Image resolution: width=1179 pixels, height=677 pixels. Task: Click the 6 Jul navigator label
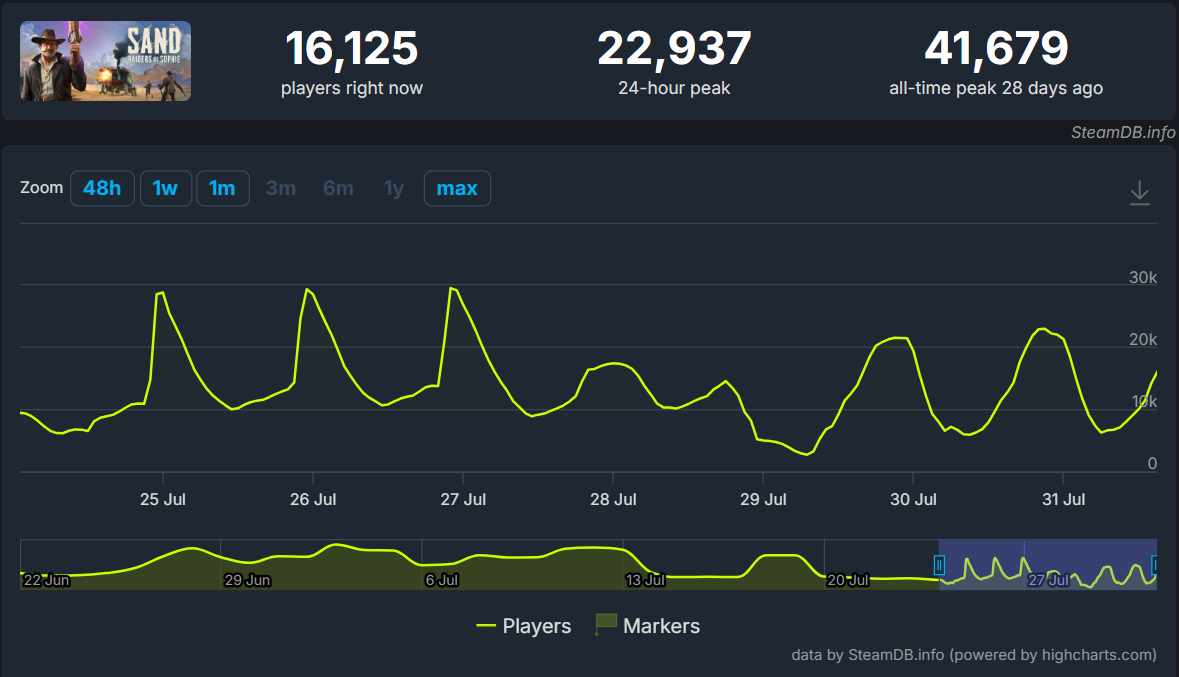[441, 580]
